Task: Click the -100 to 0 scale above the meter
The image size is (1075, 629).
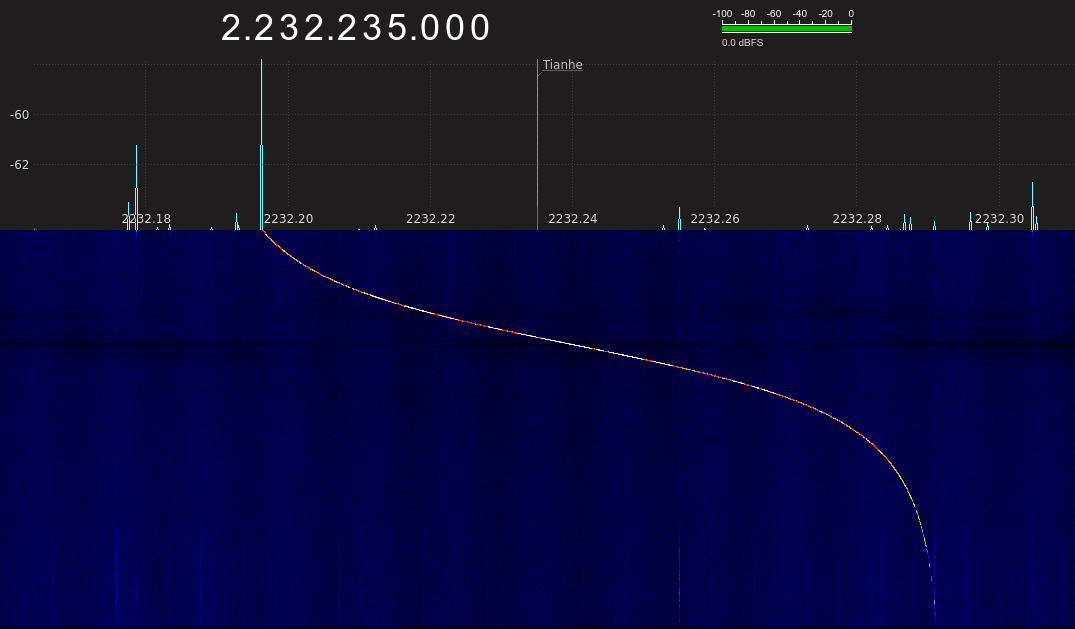Action: pyautogui.click(x=786, y=14)
